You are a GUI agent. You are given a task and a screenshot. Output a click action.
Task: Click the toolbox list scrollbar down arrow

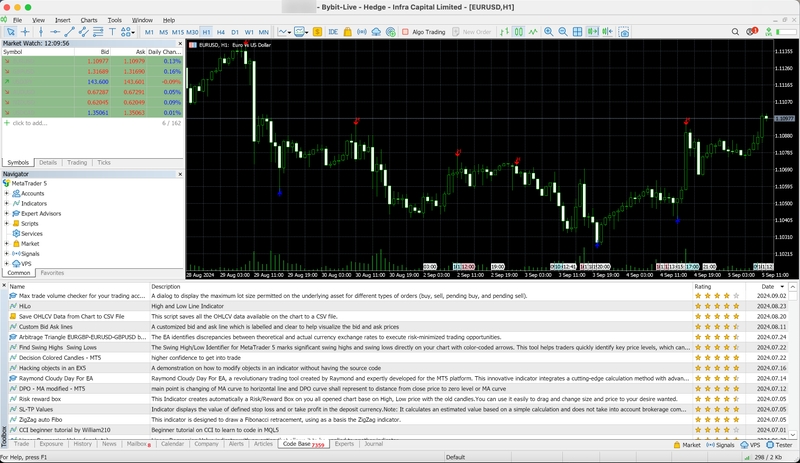coord(792,434)
